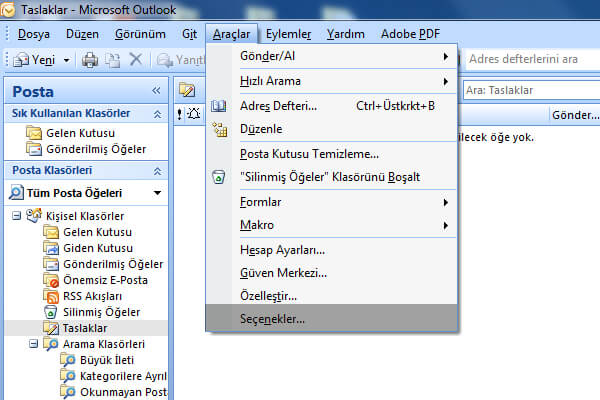Viewport: 600px width, 400px height.
Task: Click the Yeni new item button
Action: coord(34,60)
